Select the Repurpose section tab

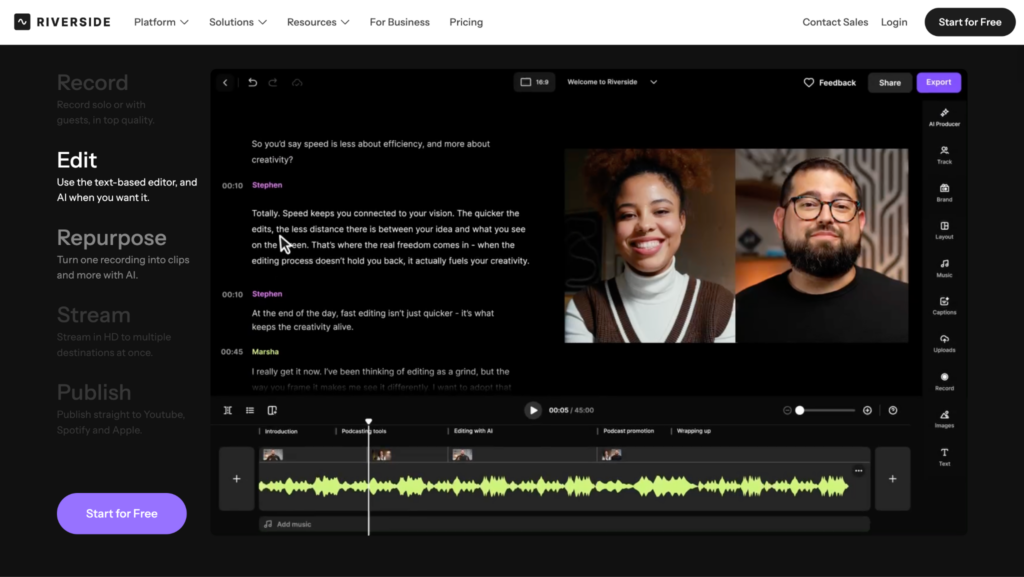(112, 238)
